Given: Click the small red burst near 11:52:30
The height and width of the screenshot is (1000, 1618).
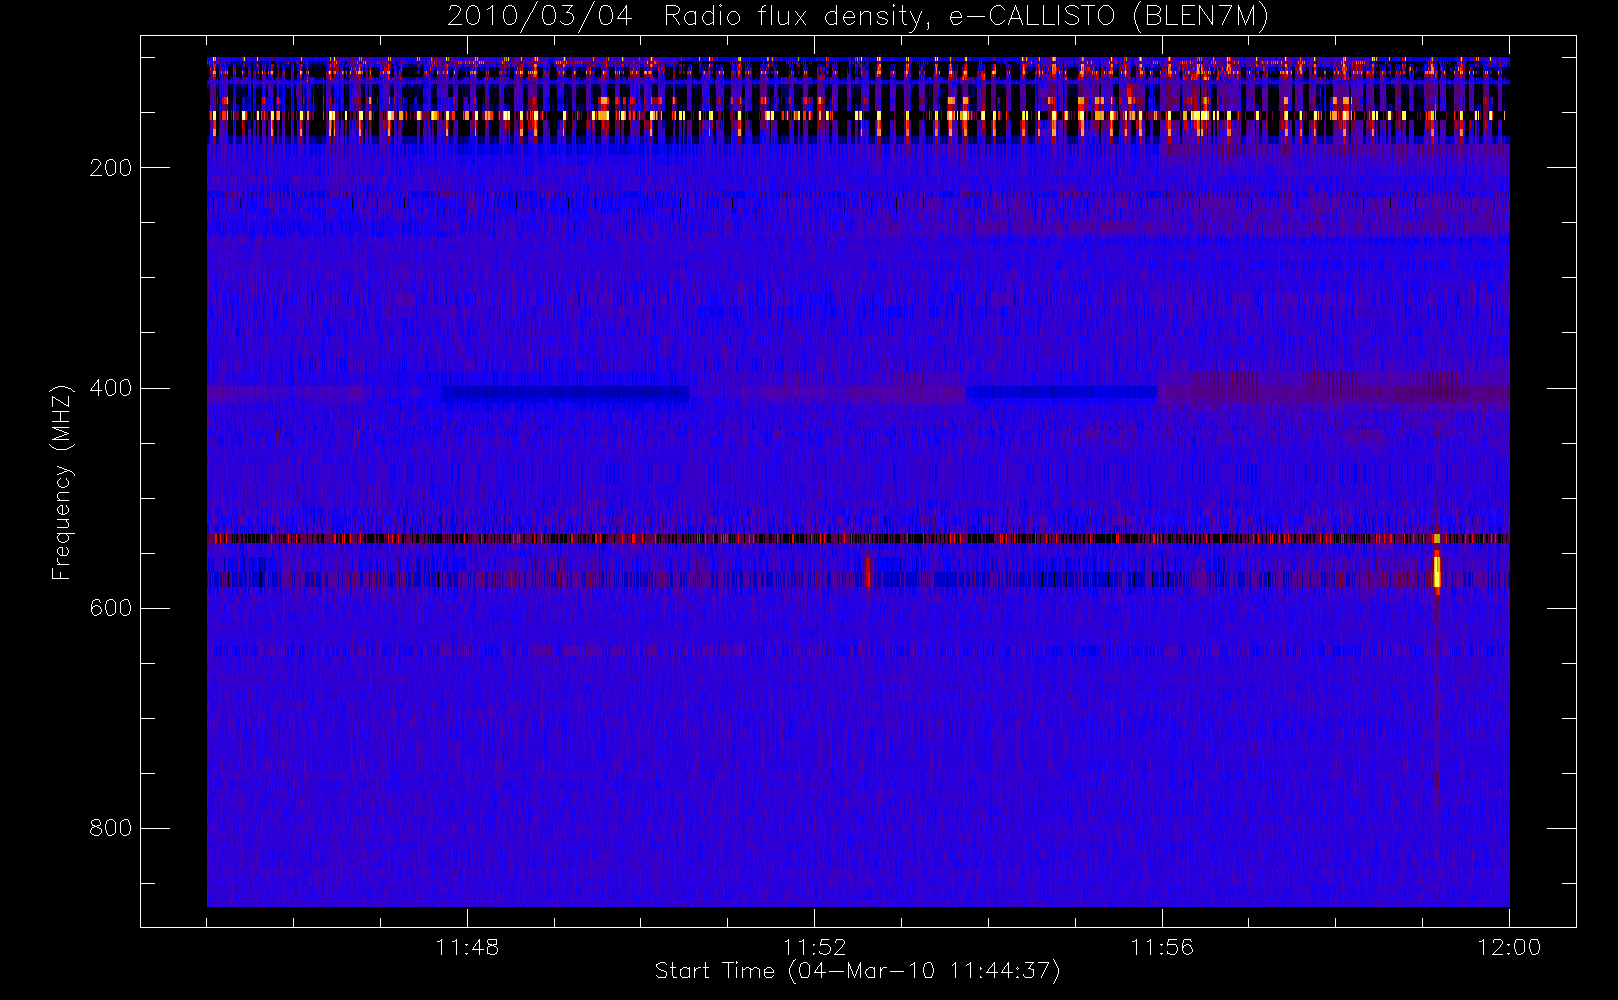Looking at the screenshot, I should [868, 571].
